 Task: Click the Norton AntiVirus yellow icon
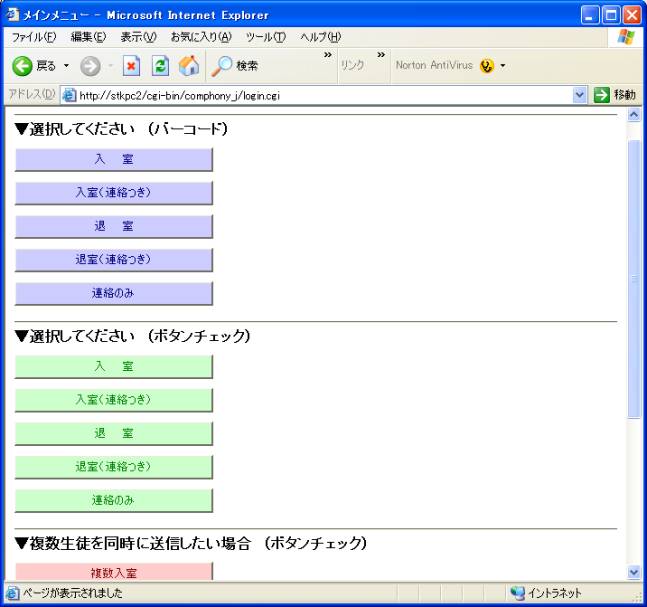tap(487, 66)
